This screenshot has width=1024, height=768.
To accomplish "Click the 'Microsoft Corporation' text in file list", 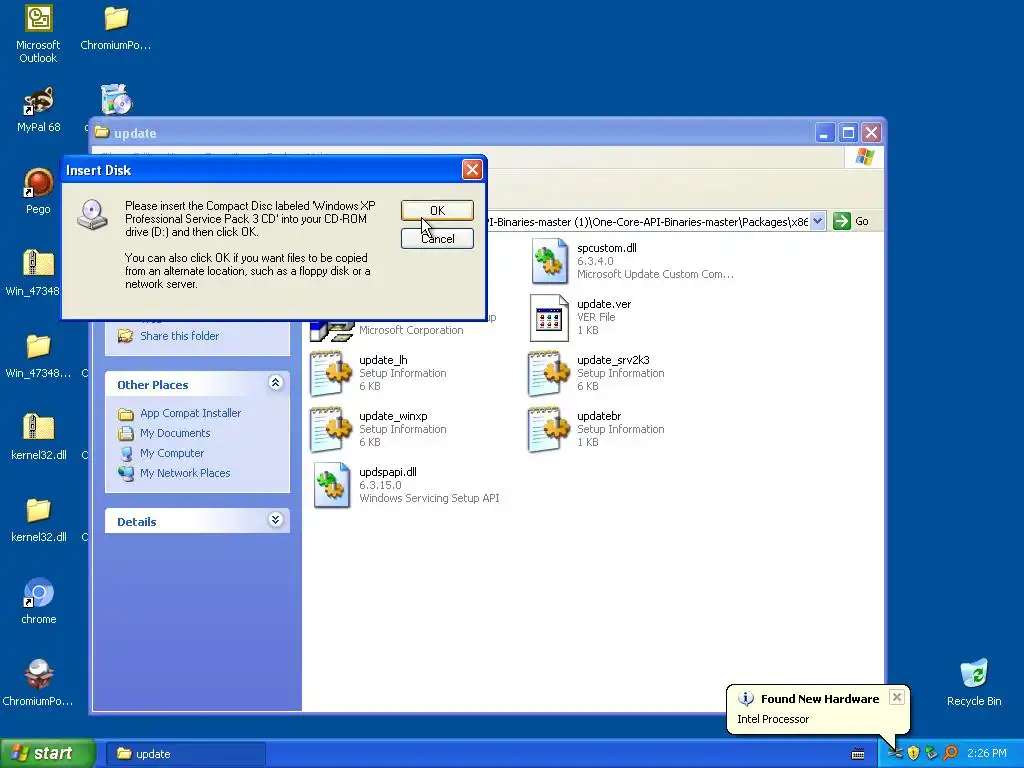I will click(411, 330).
